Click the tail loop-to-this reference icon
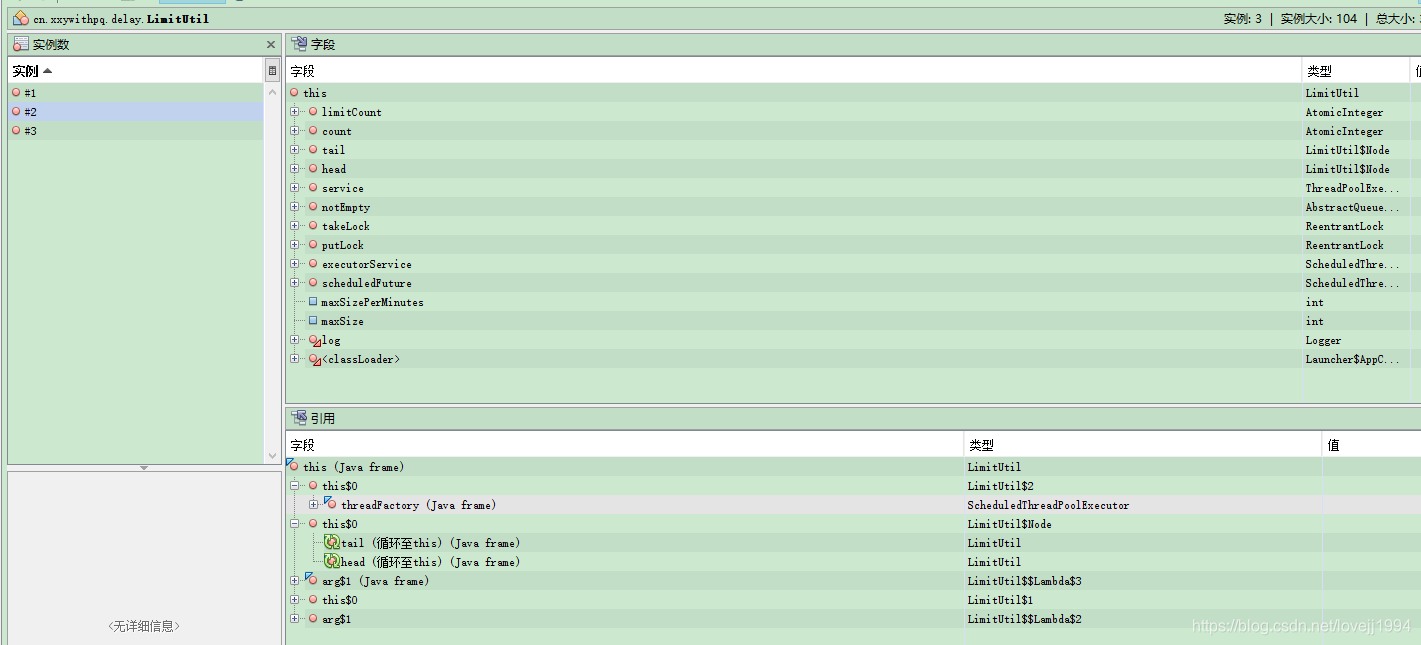Image resolution: width=1421 pixels, height=645 pixels. click(332, 543)
